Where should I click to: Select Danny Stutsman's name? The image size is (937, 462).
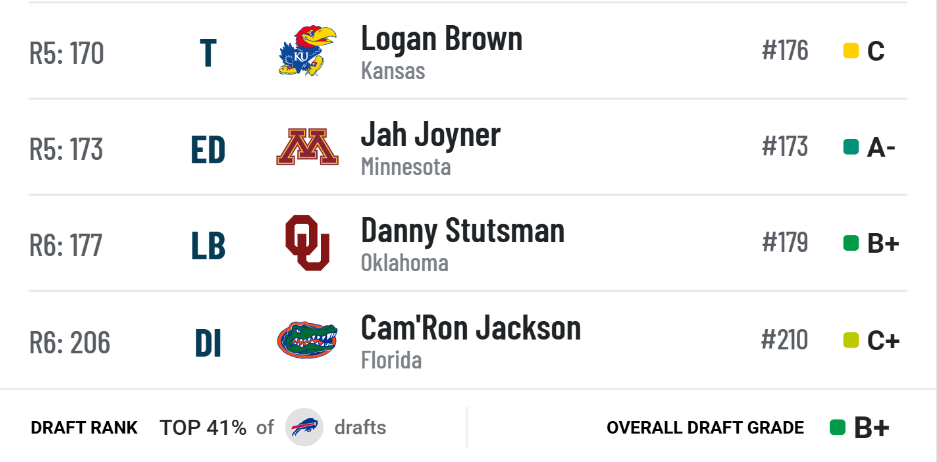pos(463,231)
